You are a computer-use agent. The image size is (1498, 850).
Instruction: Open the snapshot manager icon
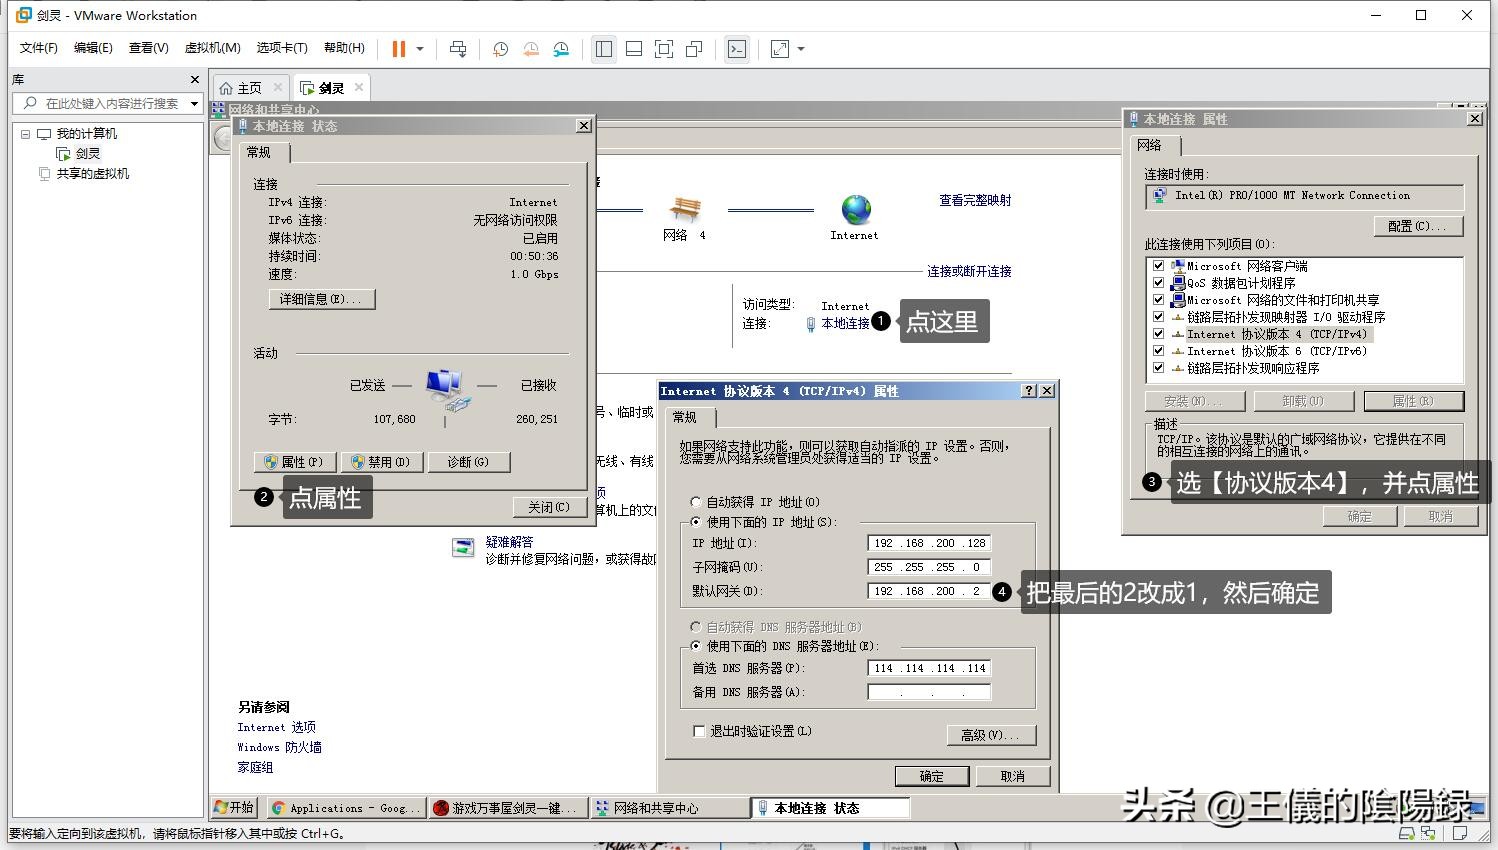coord(561,49)
